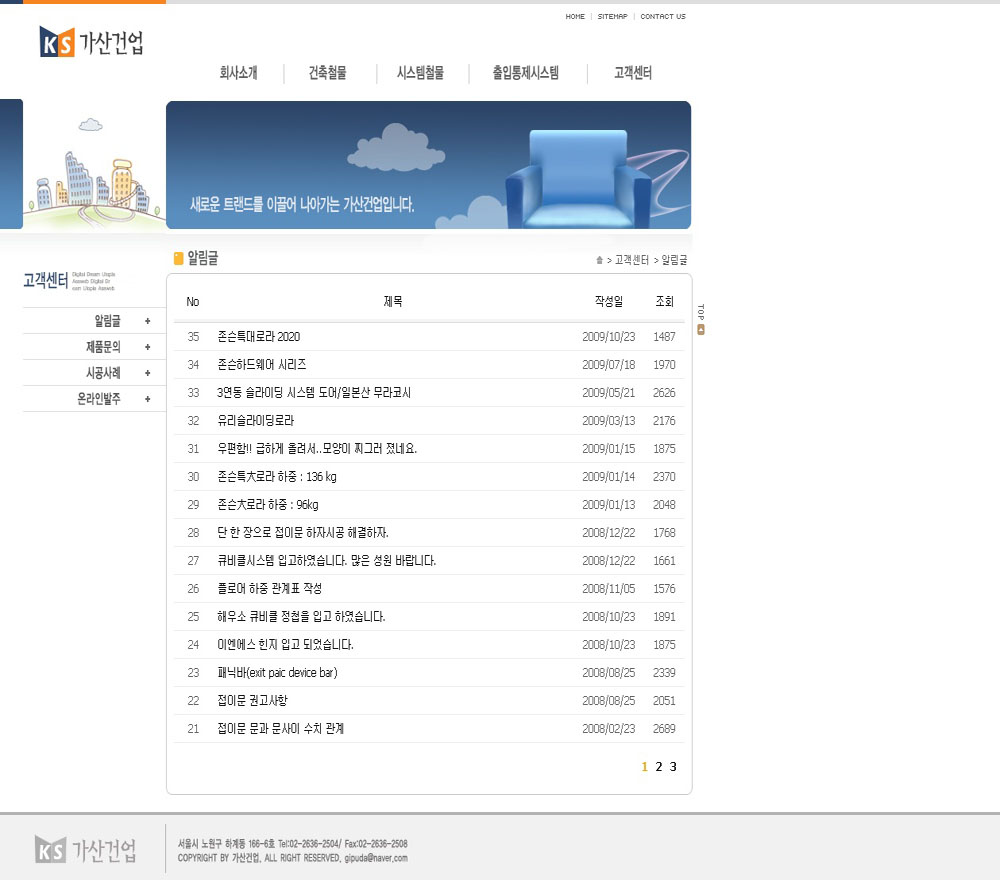Go to page 2 of the list
This screenshot has width=1000, height=880.
pos(659,767)
